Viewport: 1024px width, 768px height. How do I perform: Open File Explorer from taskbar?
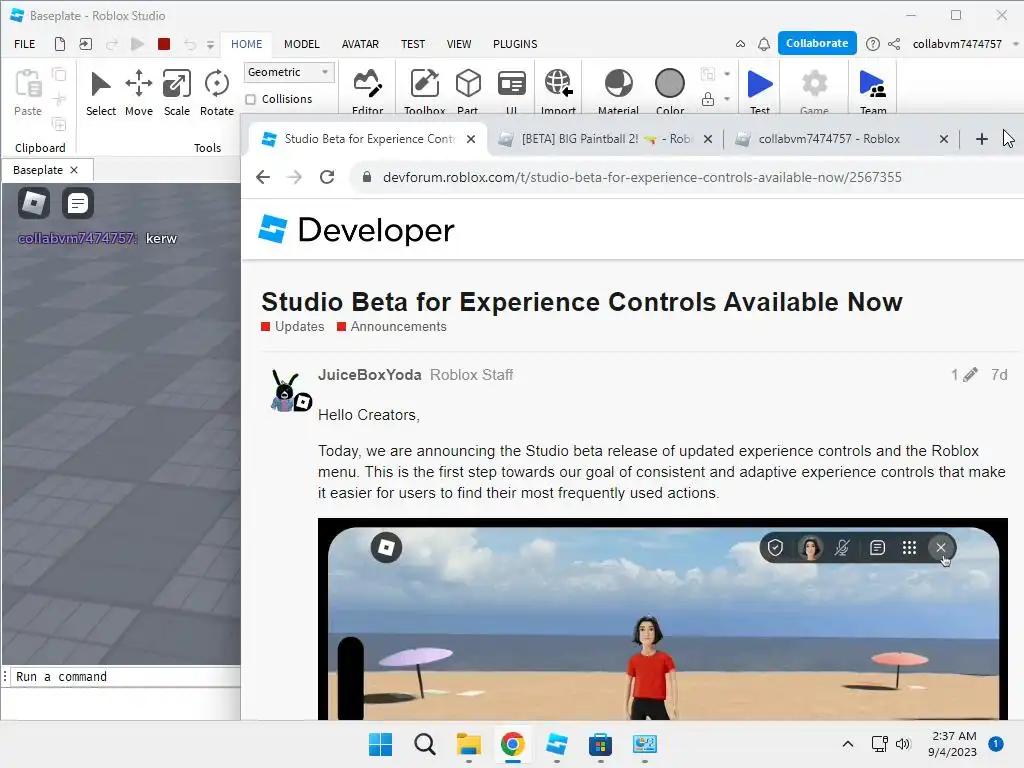point(468,744)
